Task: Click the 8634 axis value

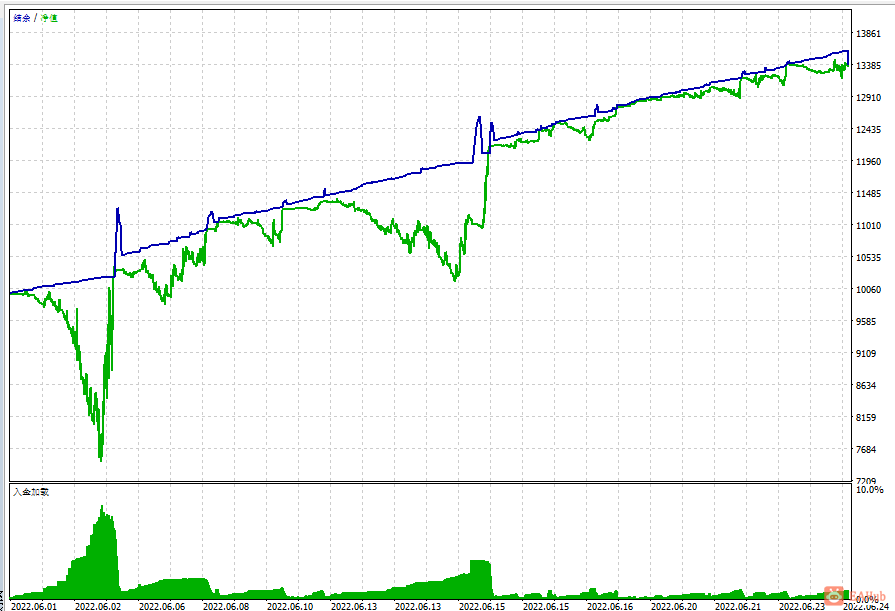Action: pos(866,385)
